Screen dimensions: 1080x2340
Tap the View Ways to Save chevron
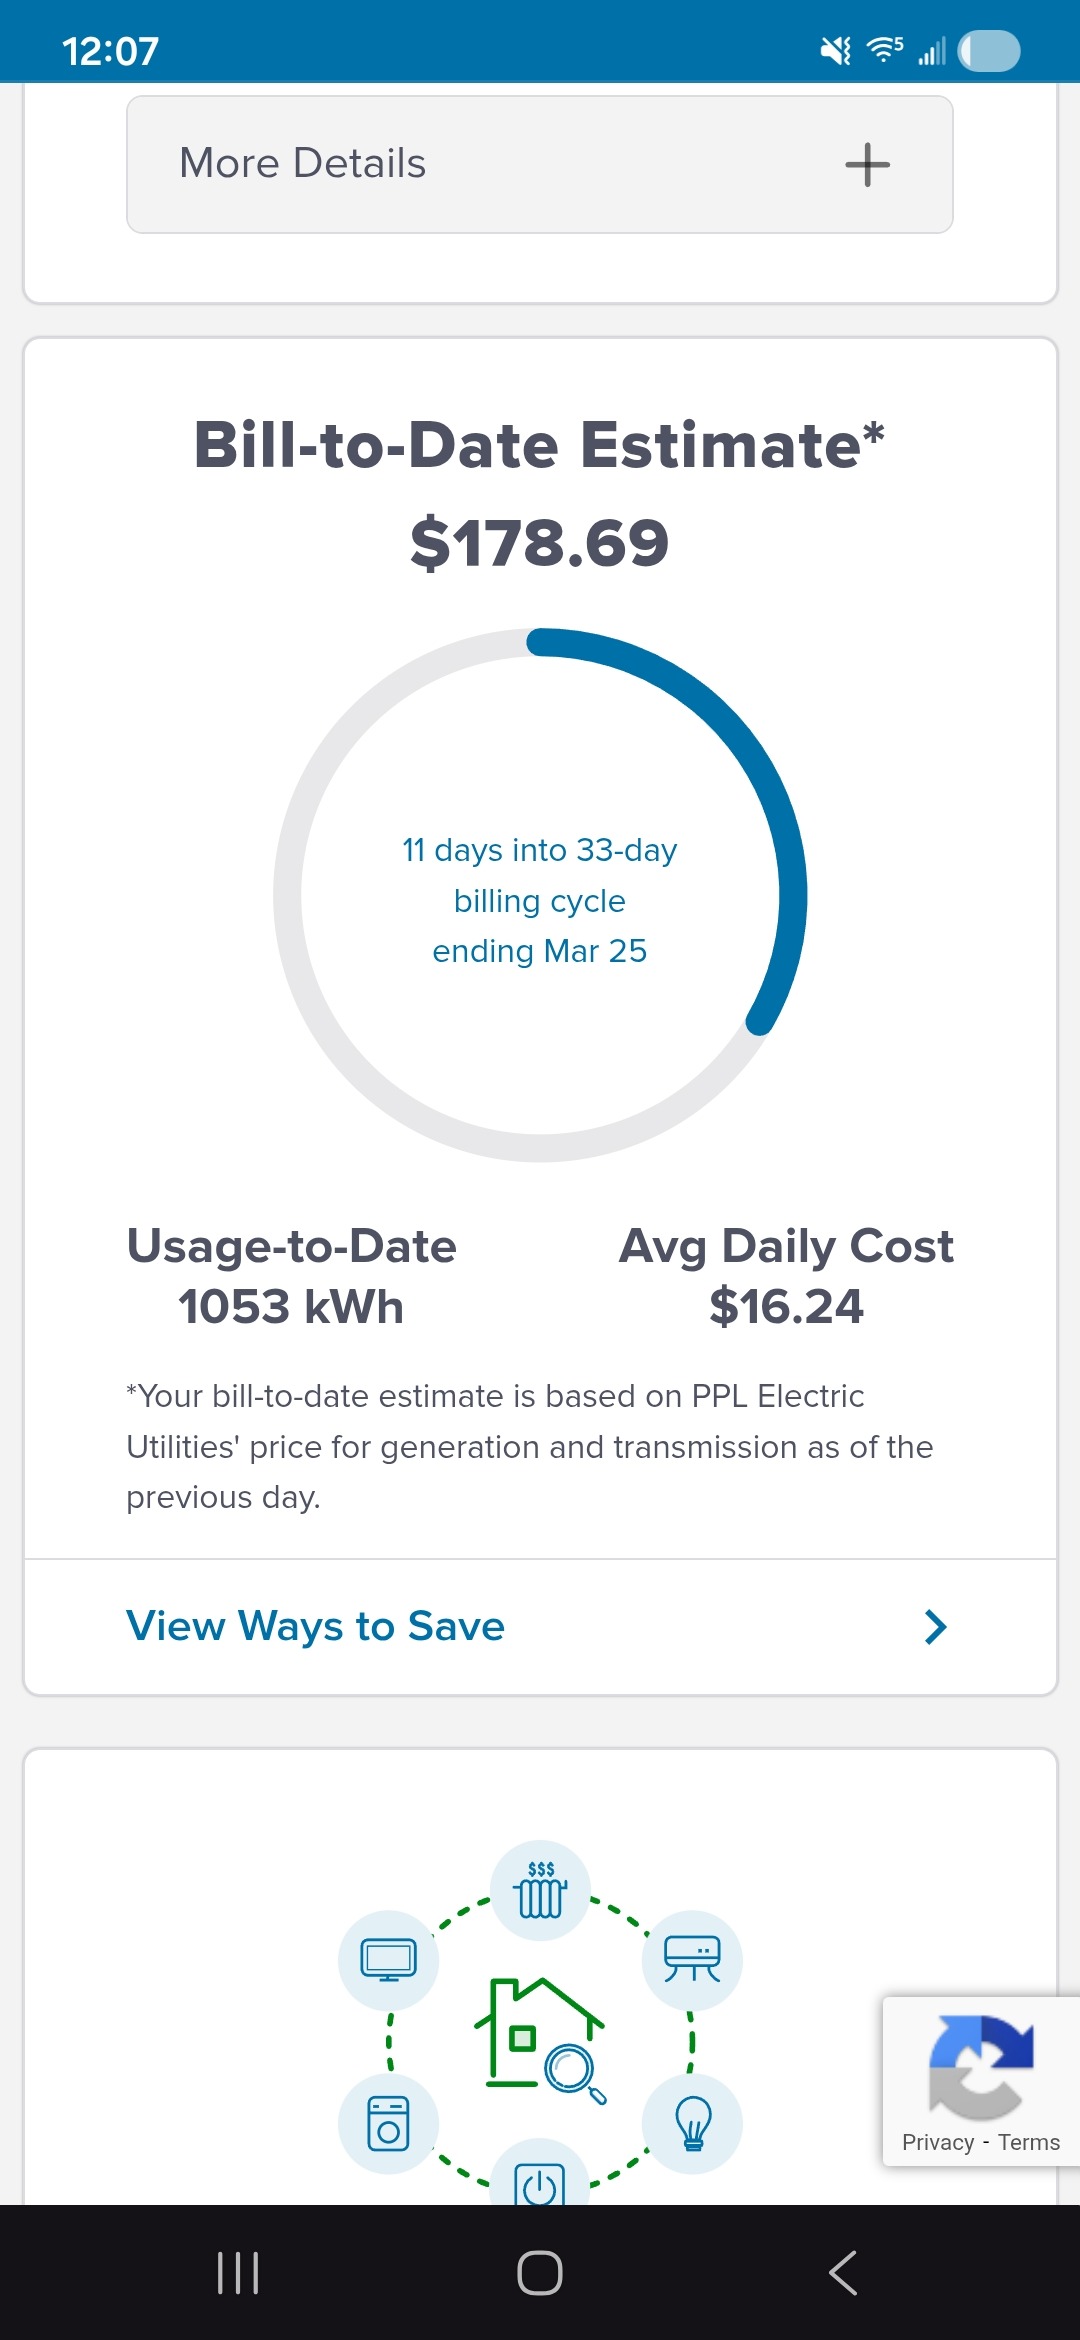(x=936, y=1627)
